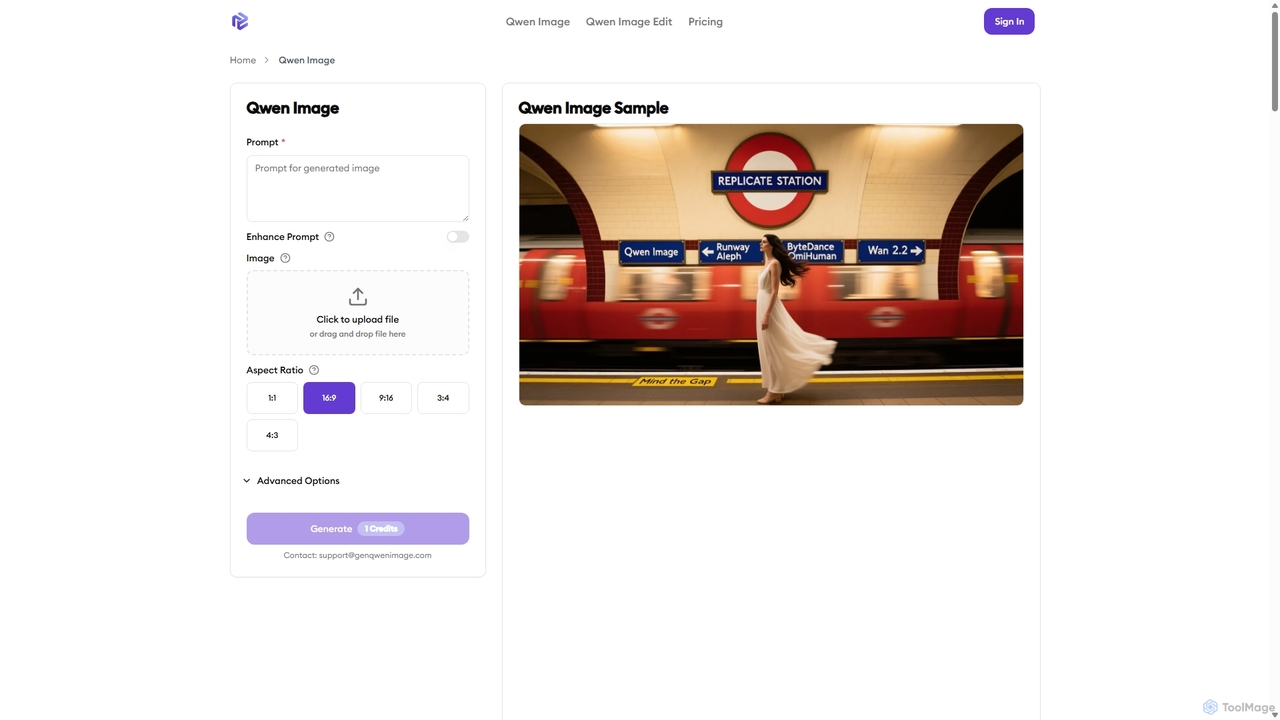Go to the Pricing page
The width and height of the screenshot is (1280, 720).
coord(705,21)
